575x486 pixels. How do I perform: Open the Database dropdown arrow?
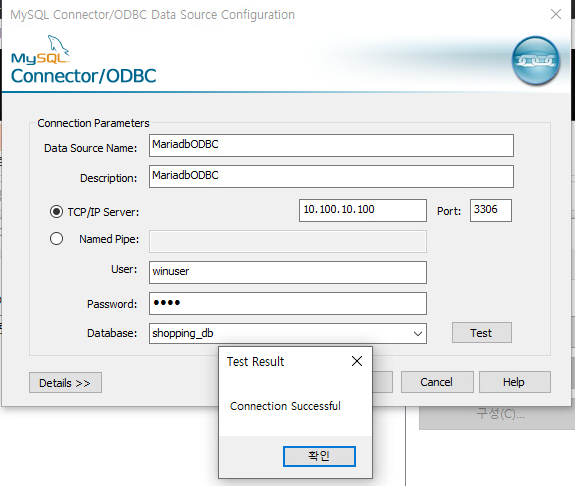417,333
